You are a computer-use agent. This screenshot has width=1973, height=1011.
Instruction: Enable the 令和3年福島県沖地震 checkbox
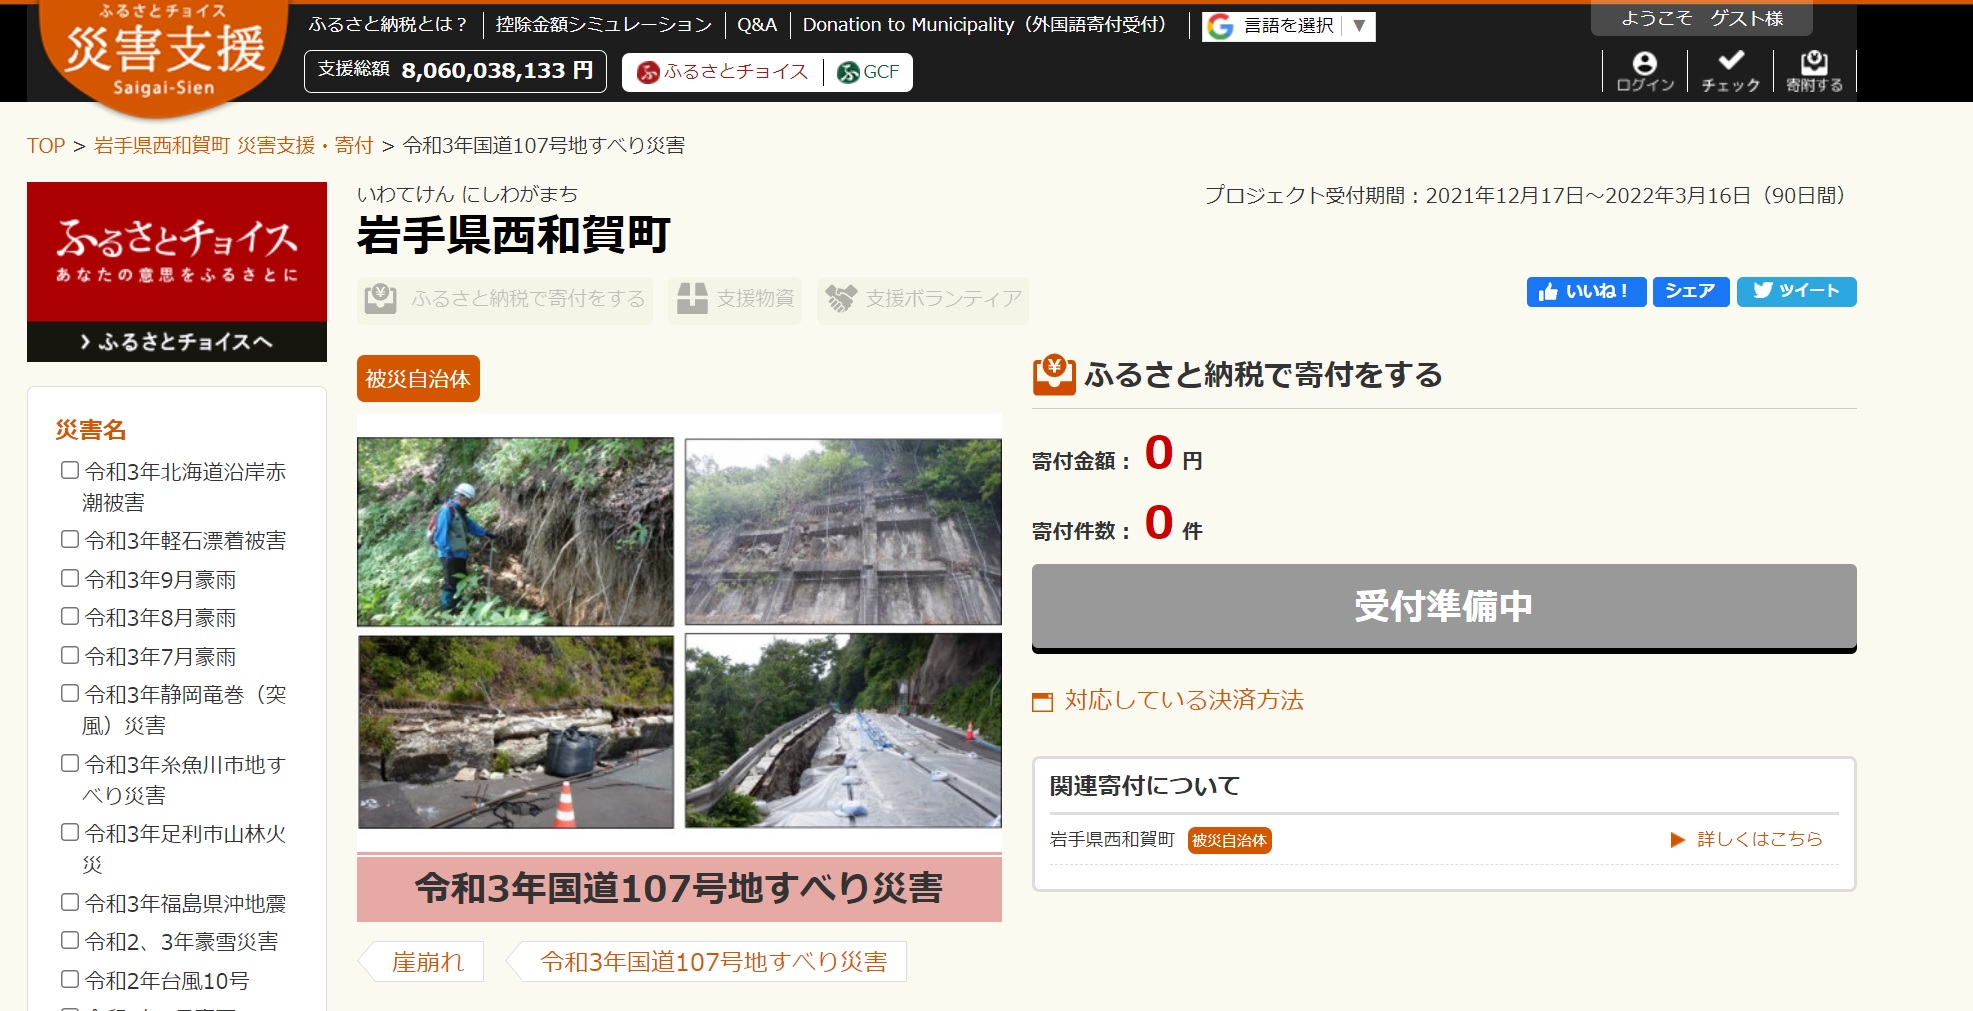click(70, 903)
